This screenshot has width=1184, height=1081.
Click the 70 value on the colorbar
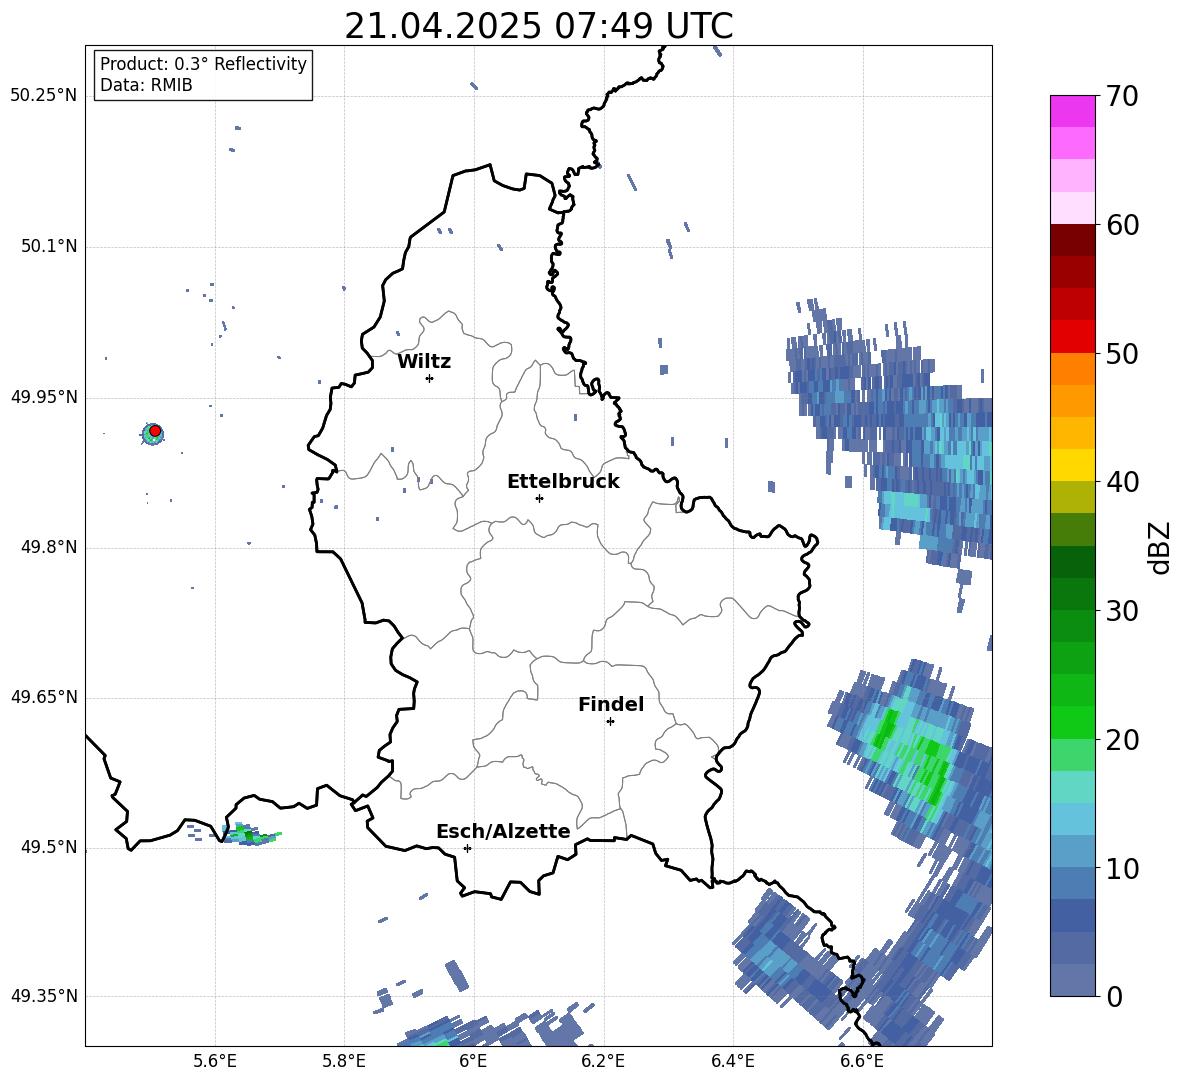[1122, 96]
